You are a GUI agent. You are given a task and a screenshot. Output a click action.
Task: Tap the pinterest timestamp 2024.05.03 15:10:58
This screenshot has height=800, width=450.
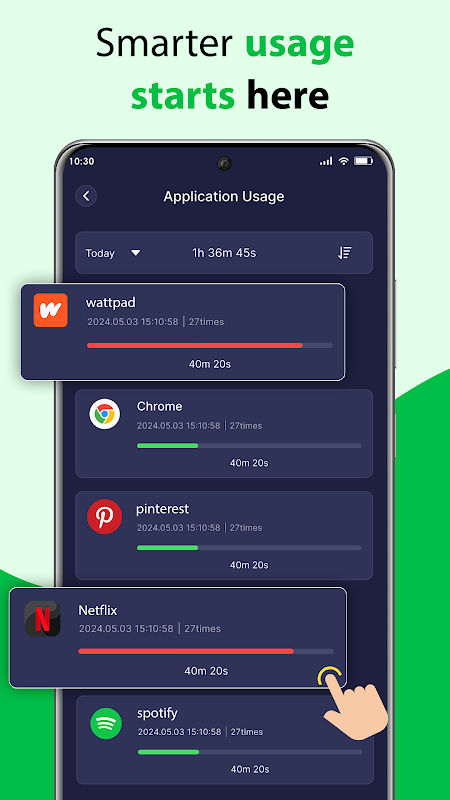pyautogui.click(x=179, y=528)
